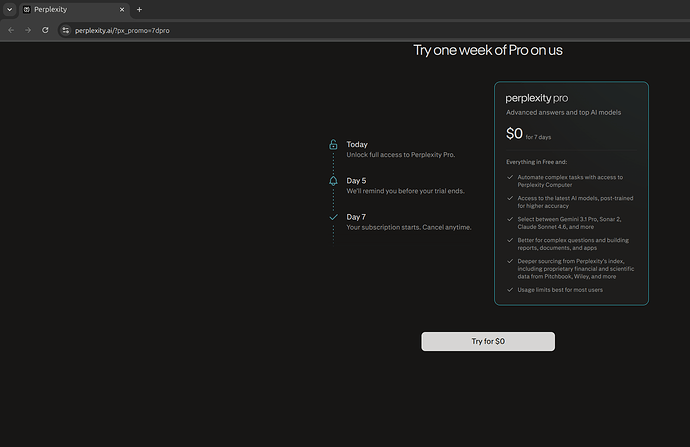Go back to previous page
Screen dimensions: 690x447
coord(11,30)
